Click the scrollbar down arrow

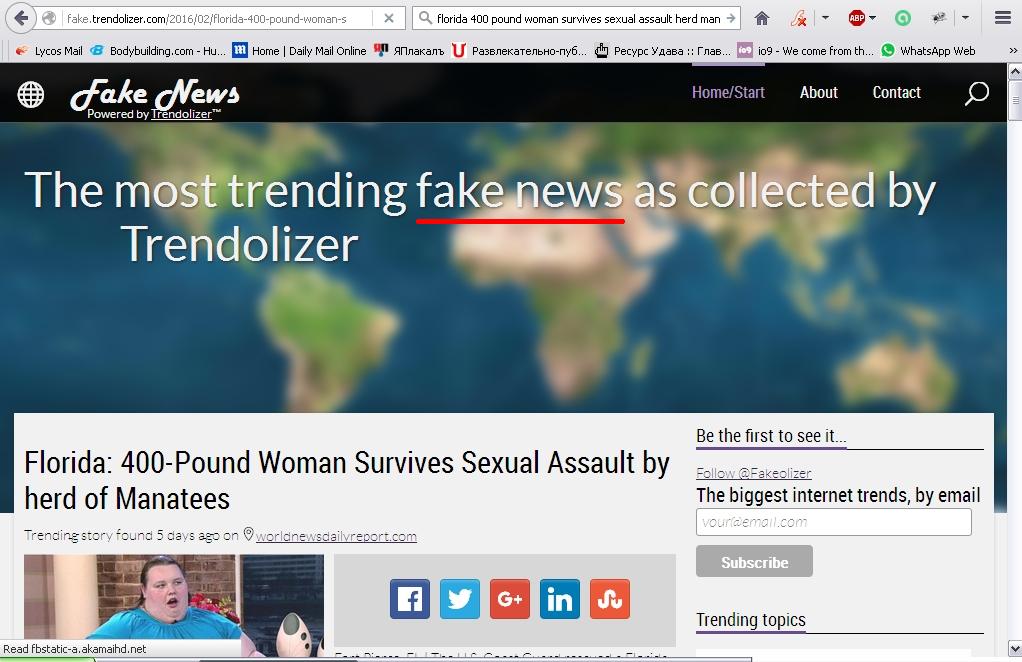click(x=1015, y=648)
